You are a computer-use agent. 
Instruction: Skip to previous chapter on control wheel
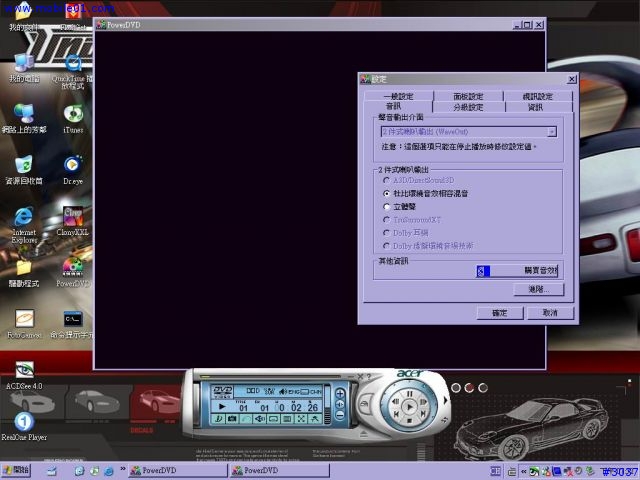pos(396,414)
